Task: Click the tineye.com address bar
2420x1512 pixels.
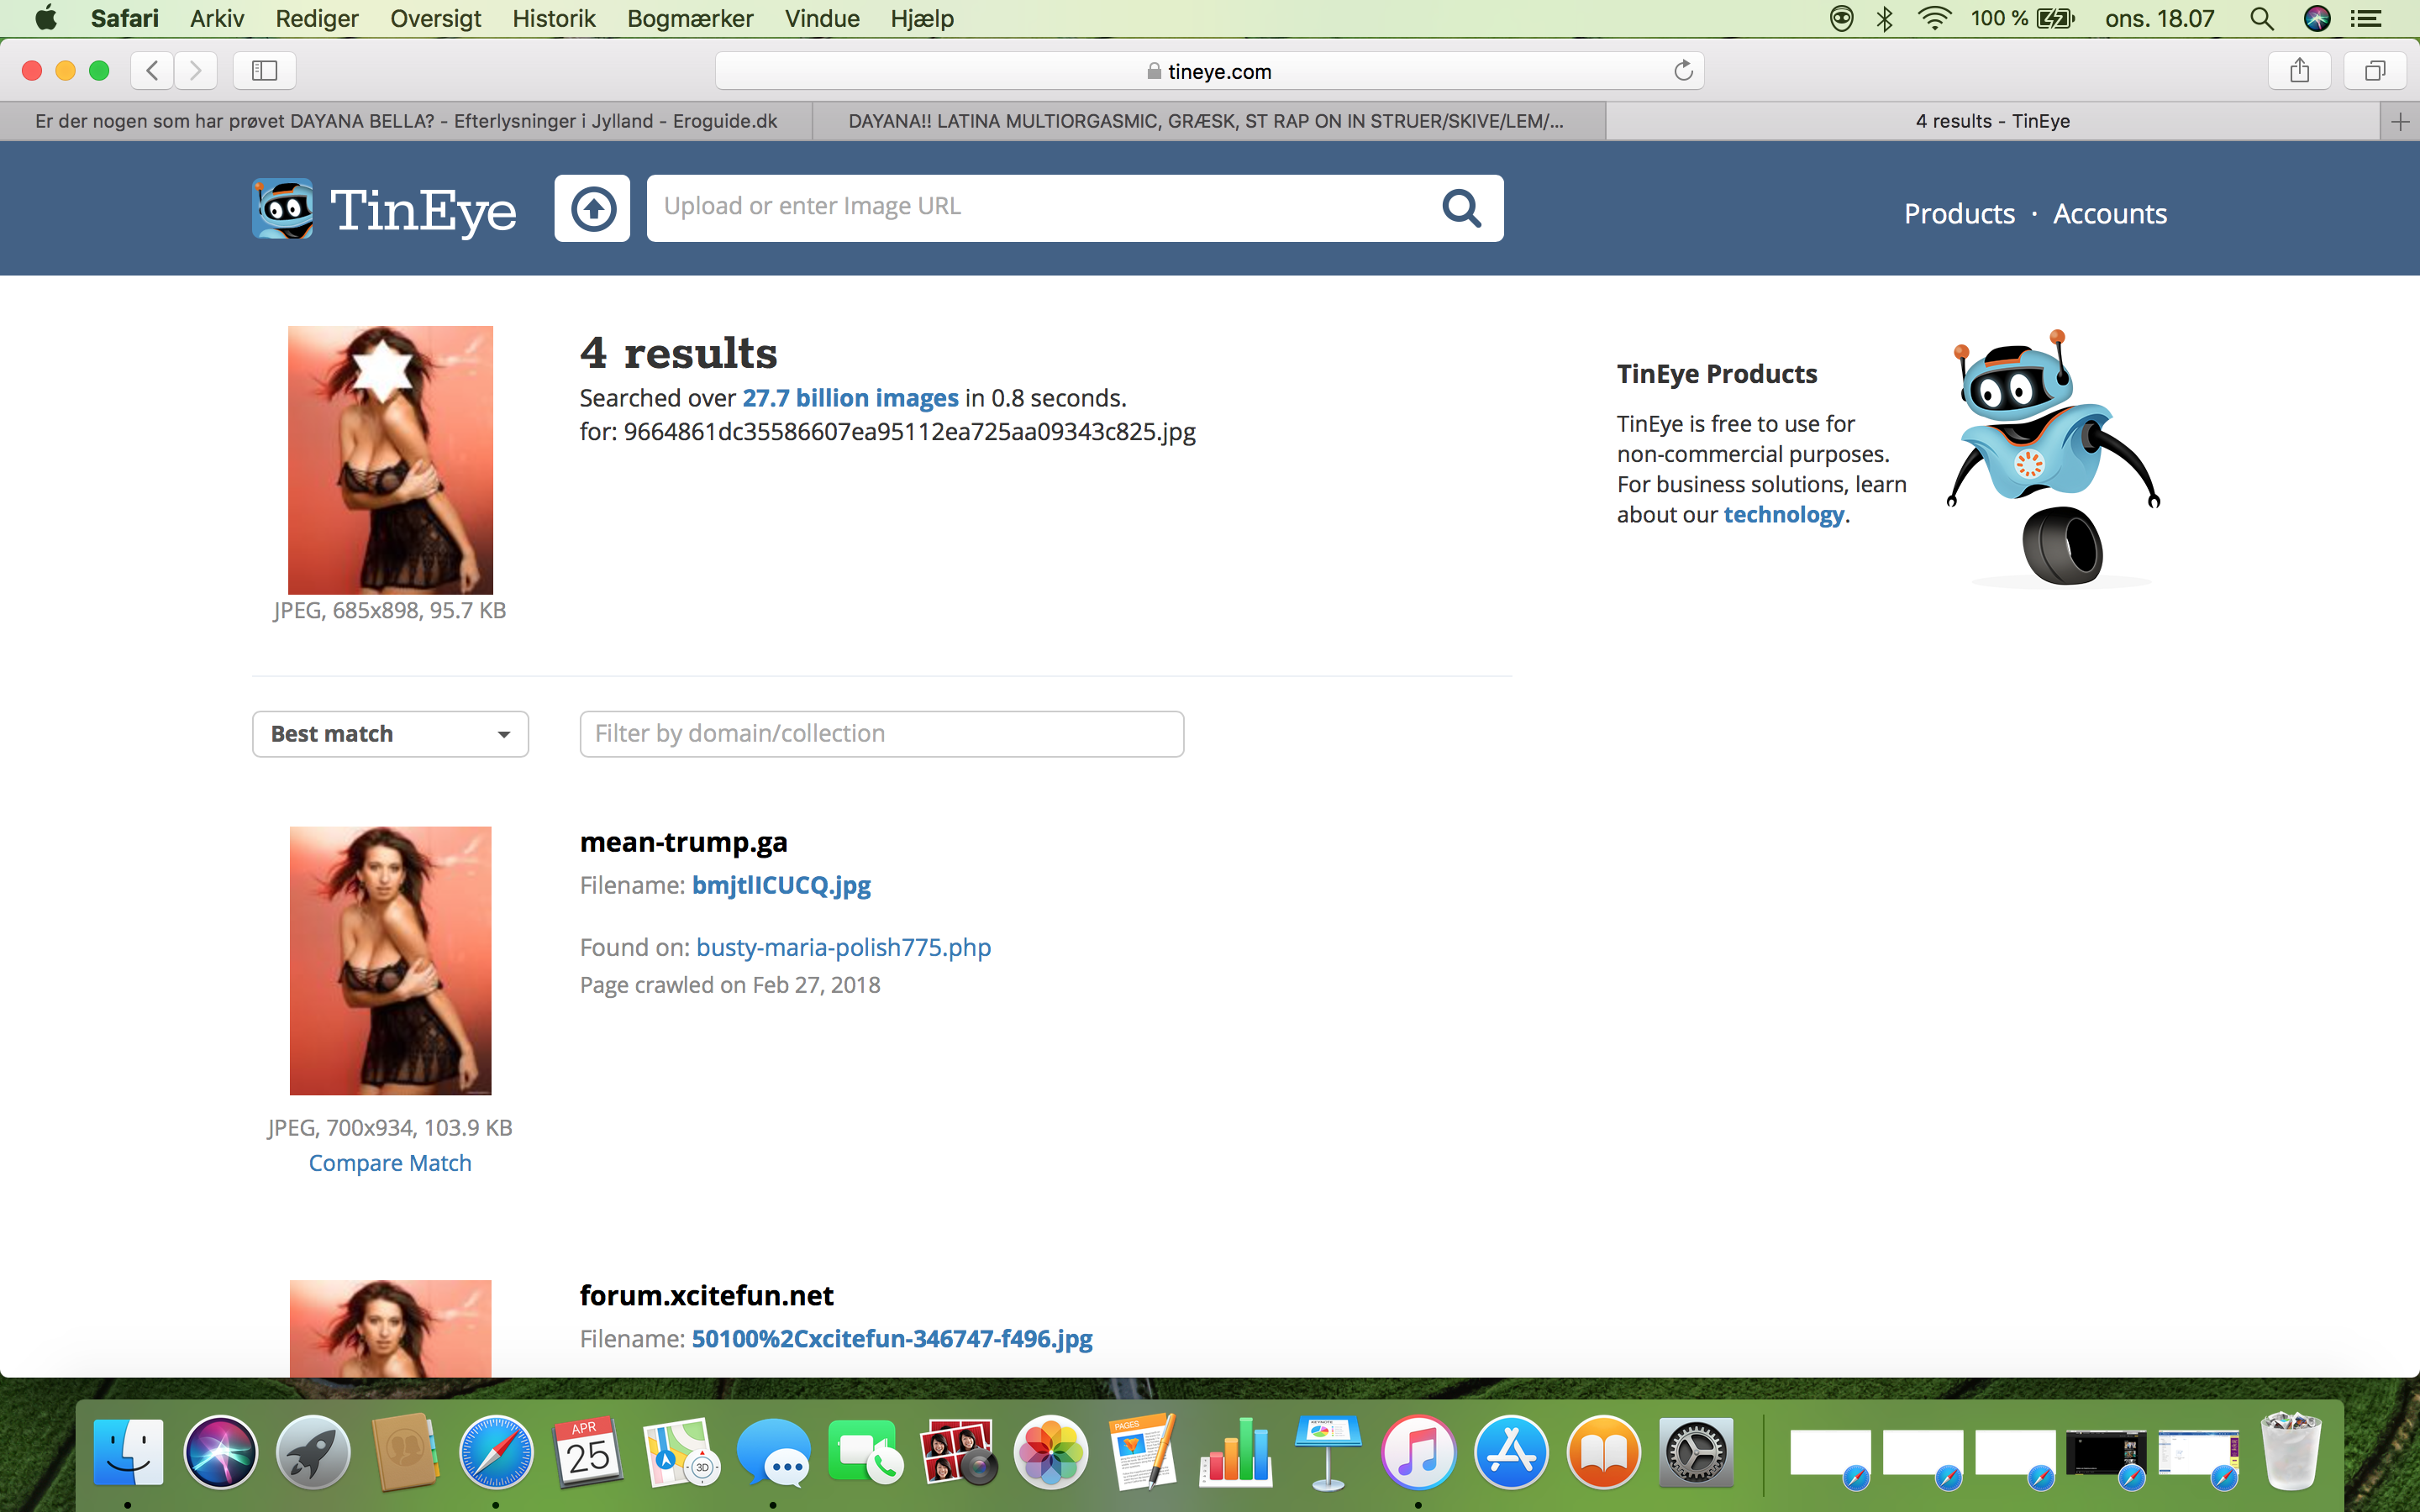Action: (x=1210, y=71)
